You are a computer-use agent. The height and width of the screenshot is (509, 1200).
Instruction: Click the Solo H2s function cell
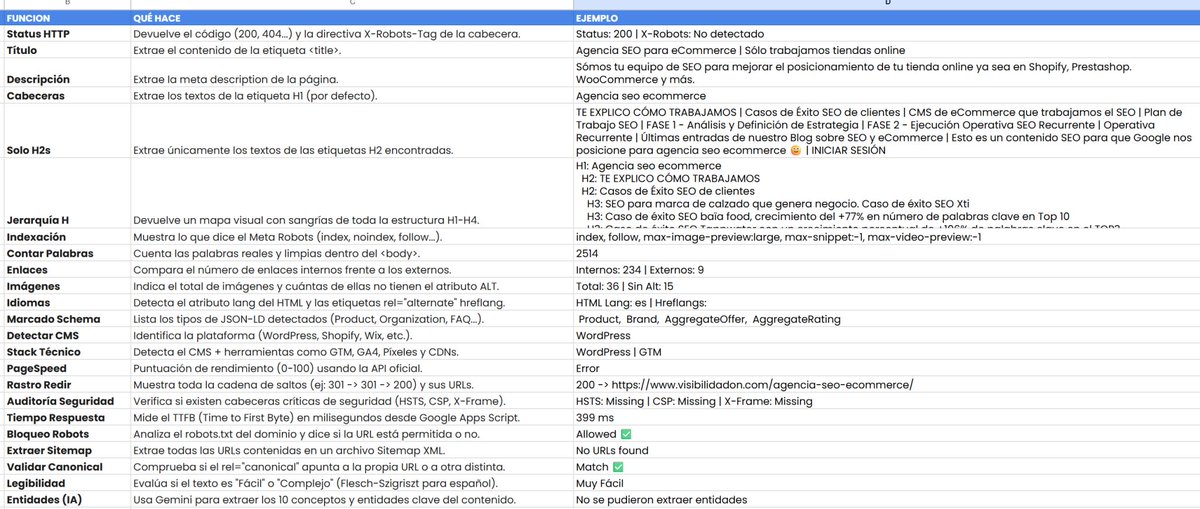tap(66, 131)
